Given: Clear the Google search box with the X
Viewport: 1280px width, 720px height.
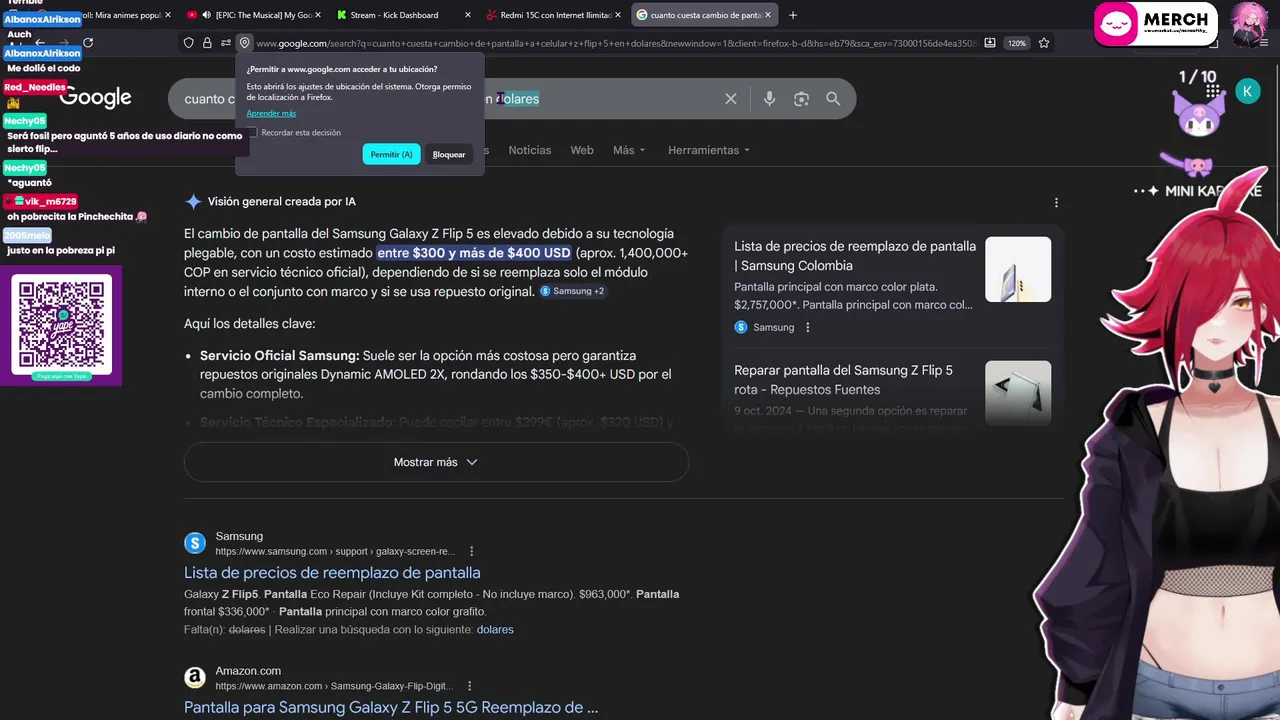Looking at the screenshot, I should [x=731, y=99].
